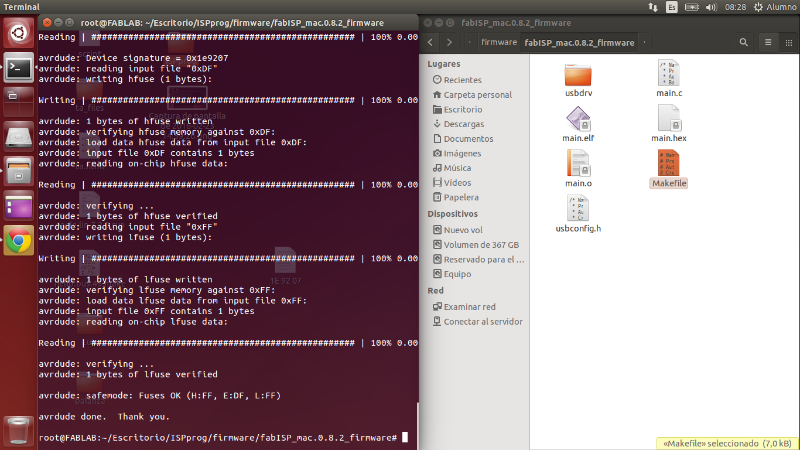Image resolution: width=800 pixels, height=450 pixels.
Task: Click the disk drive launcher icon
Action: (x=18, y=137)
